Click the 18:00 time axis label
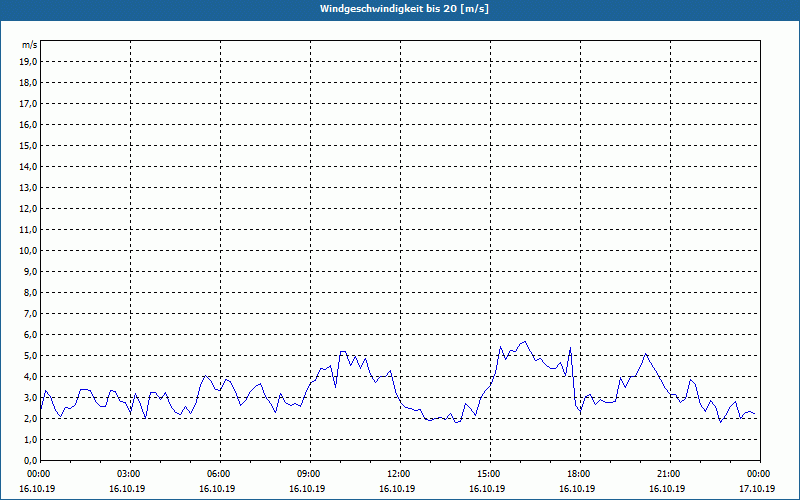This screenshot has width=800, height=500. click(581, 474)
